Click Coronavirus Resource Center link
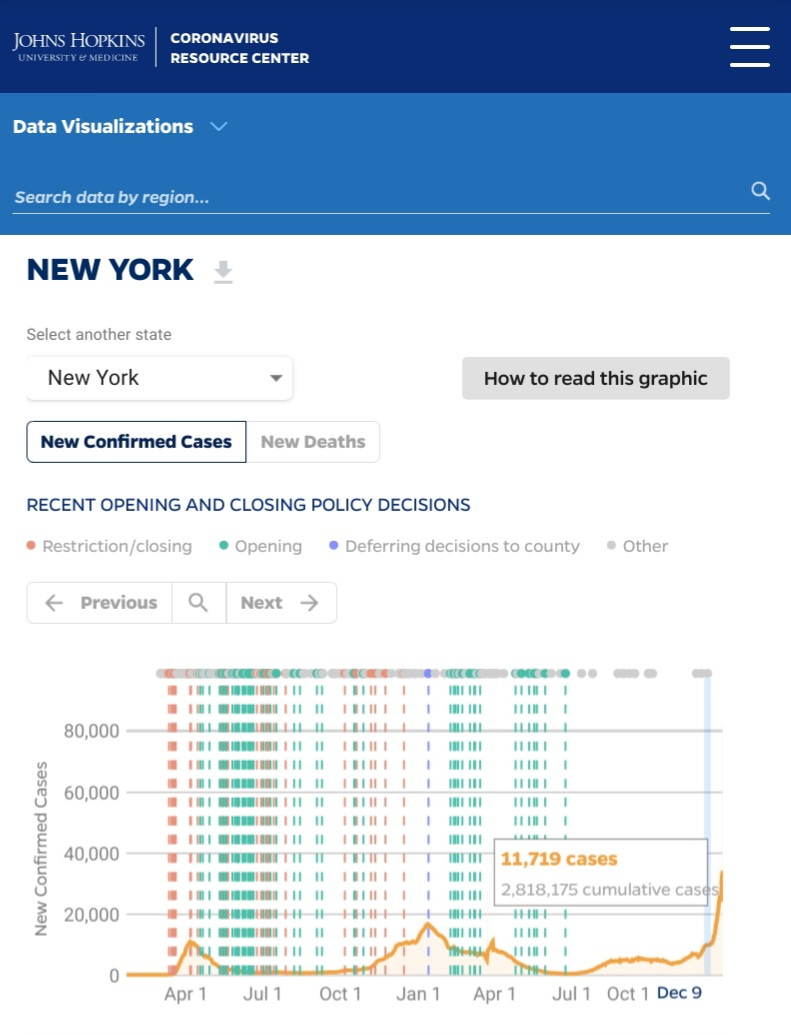This screenshot has width=791, height=1035. [x=239, y=48]
